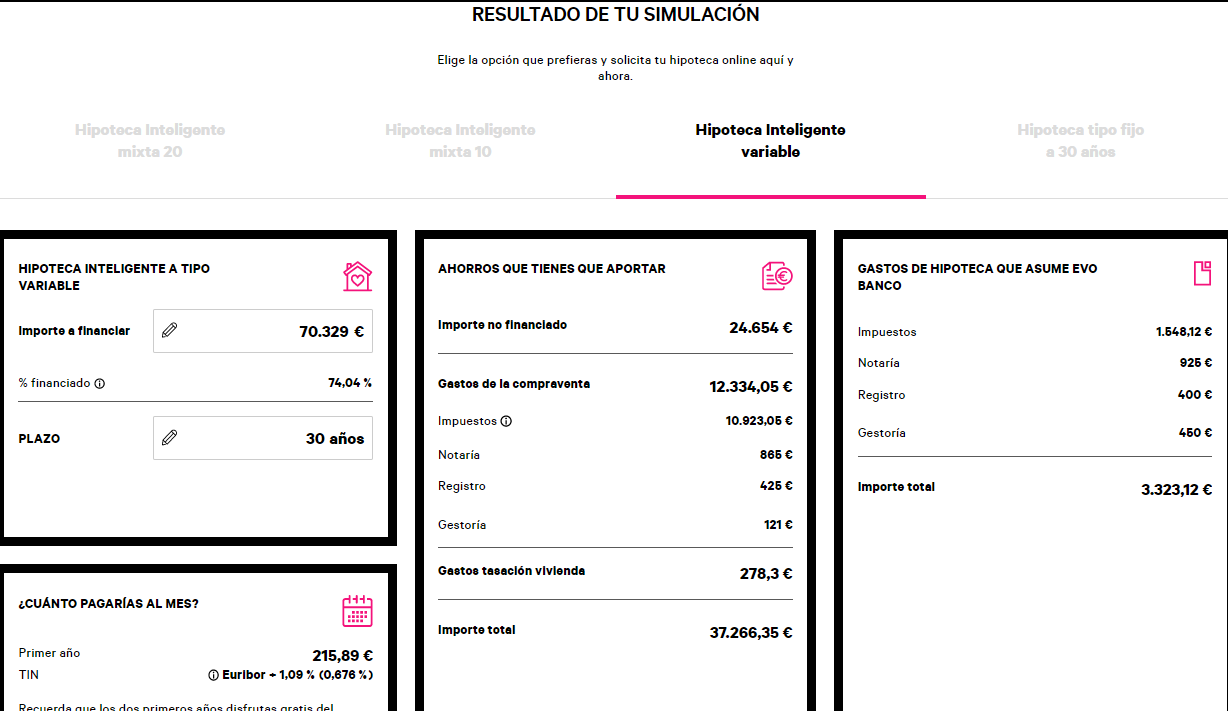Click the ¿CUÁNTO PAGARÍAS AL MES? title

[x=108, y=604]
